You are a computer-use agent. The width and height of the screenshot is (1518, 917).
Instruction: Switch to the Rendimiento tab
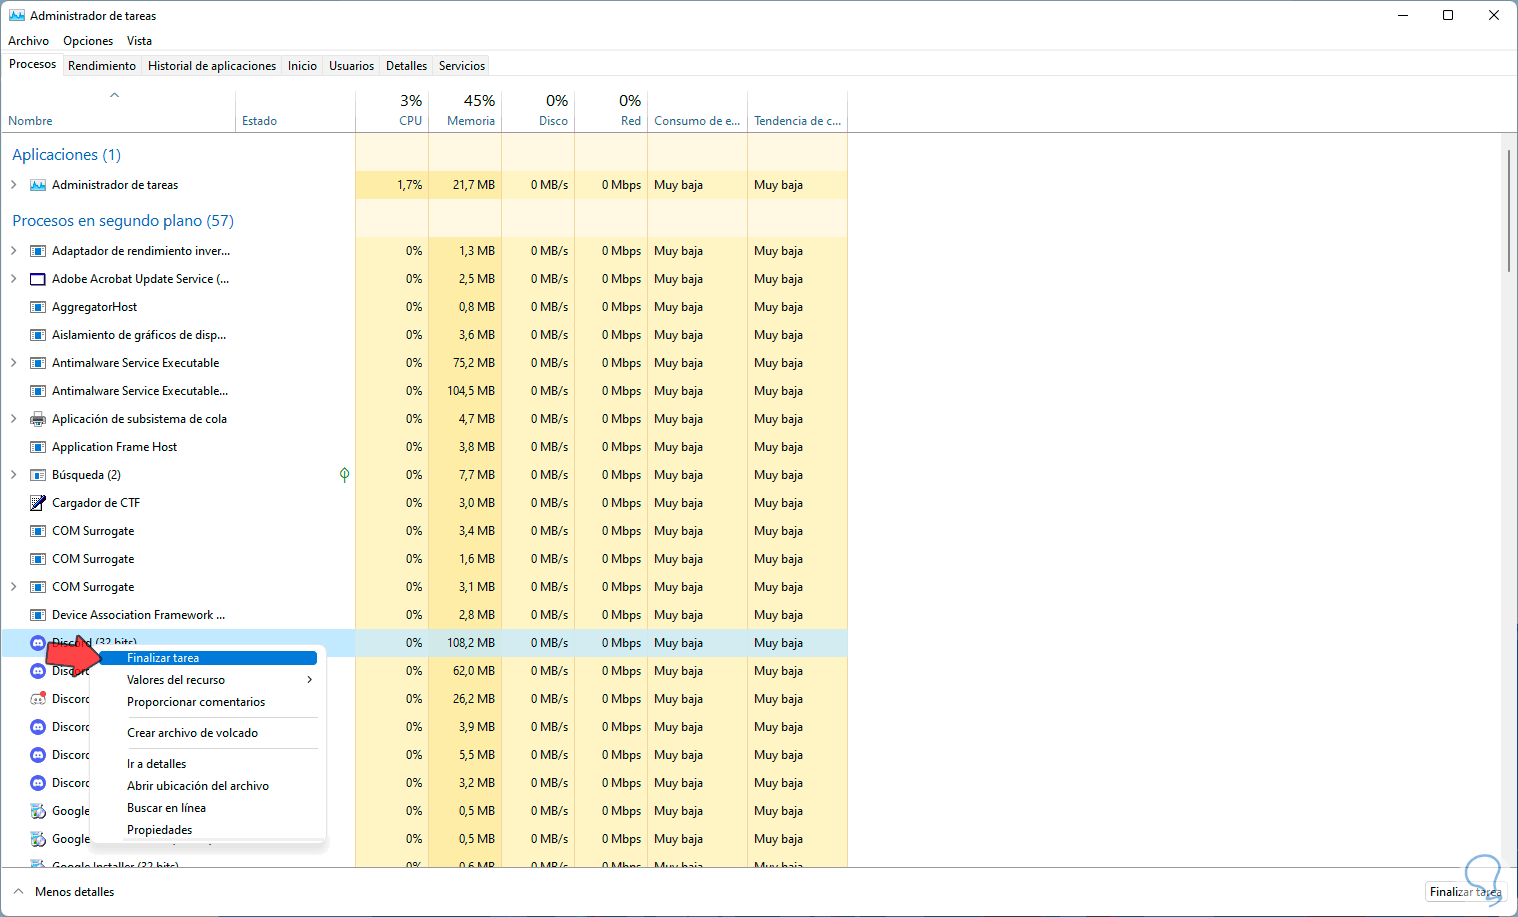(x=102, y=66)
